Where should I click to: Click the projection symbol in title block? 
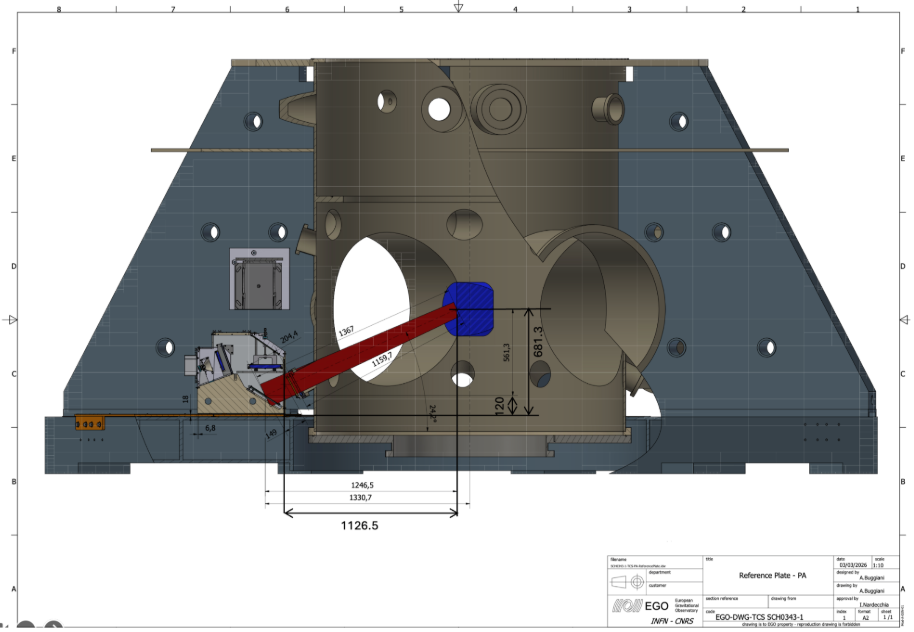coord(629,580)
